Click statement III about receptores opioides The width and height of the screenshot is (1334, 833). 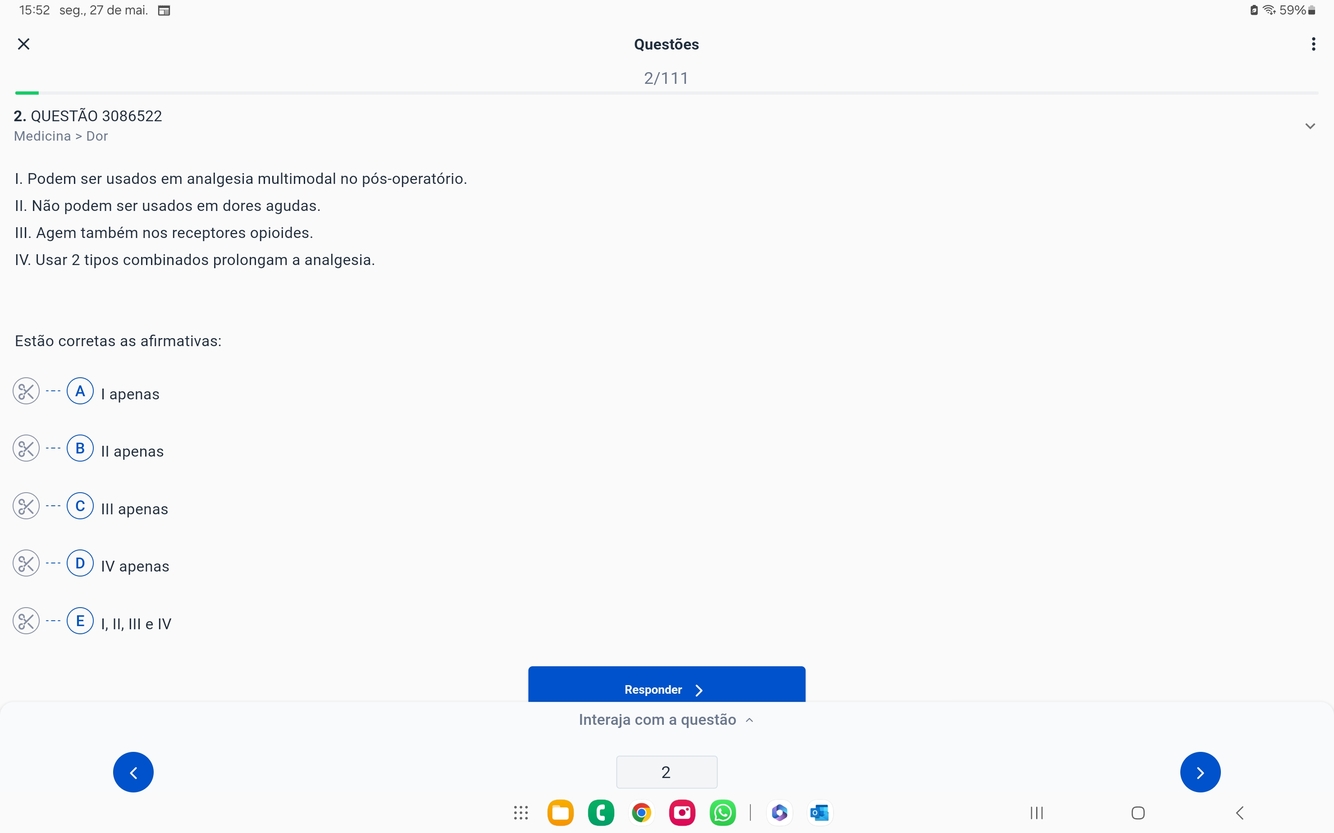(x=164, y=233)
